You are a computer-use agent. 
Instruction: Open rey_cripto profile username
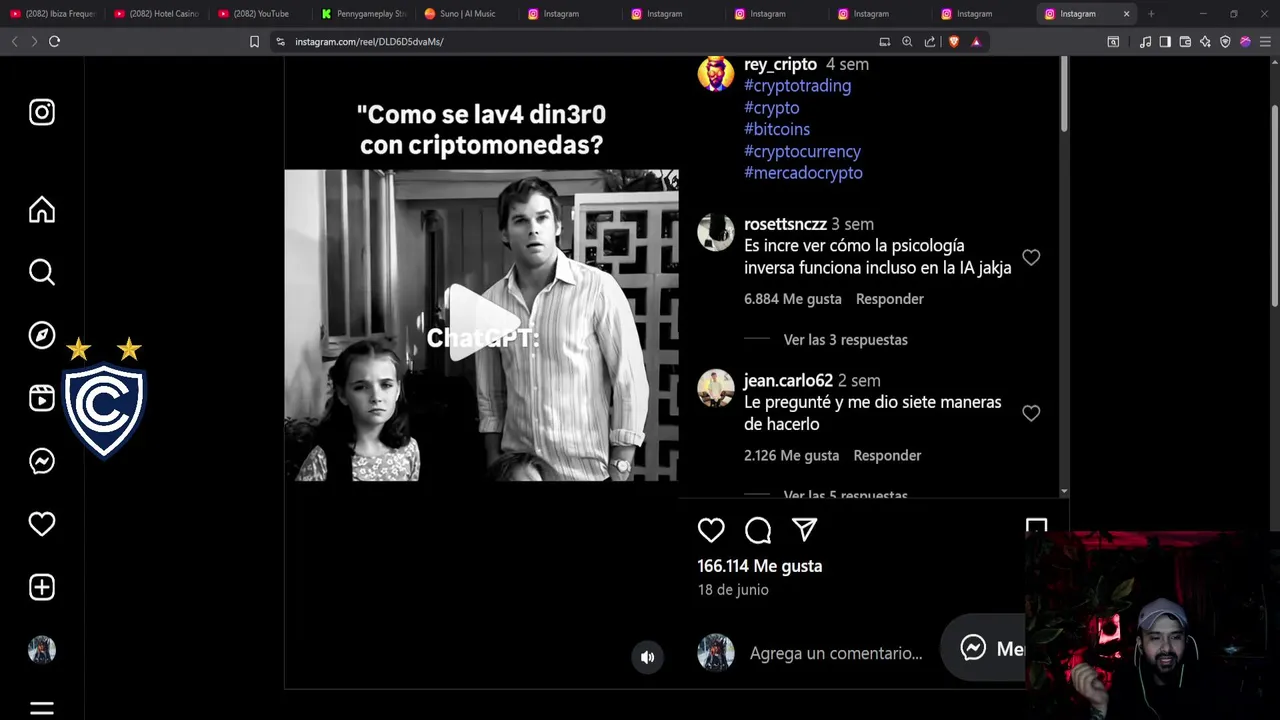(x=780, y=64)
